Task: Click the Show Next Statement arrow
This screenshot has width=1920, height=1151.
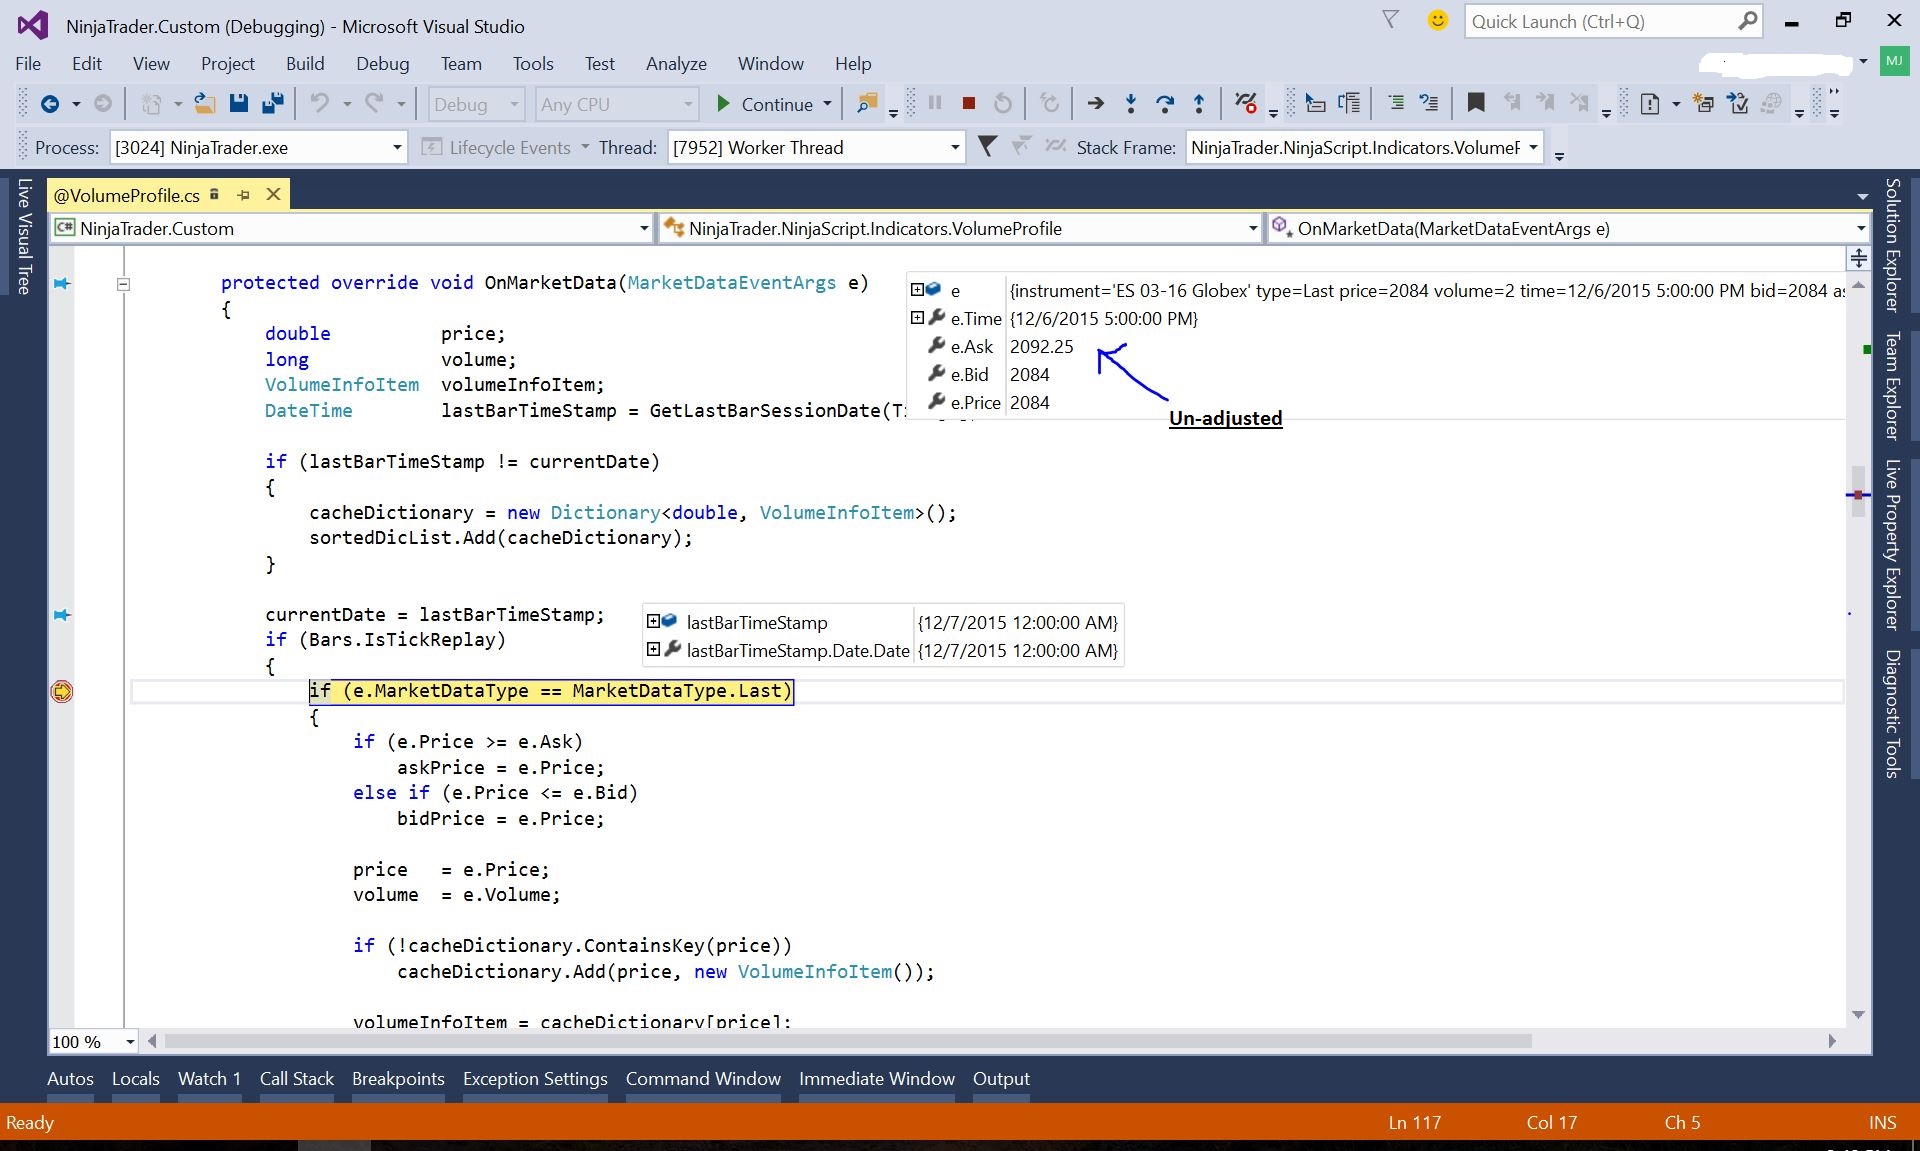Action: tap(1095, 103)
